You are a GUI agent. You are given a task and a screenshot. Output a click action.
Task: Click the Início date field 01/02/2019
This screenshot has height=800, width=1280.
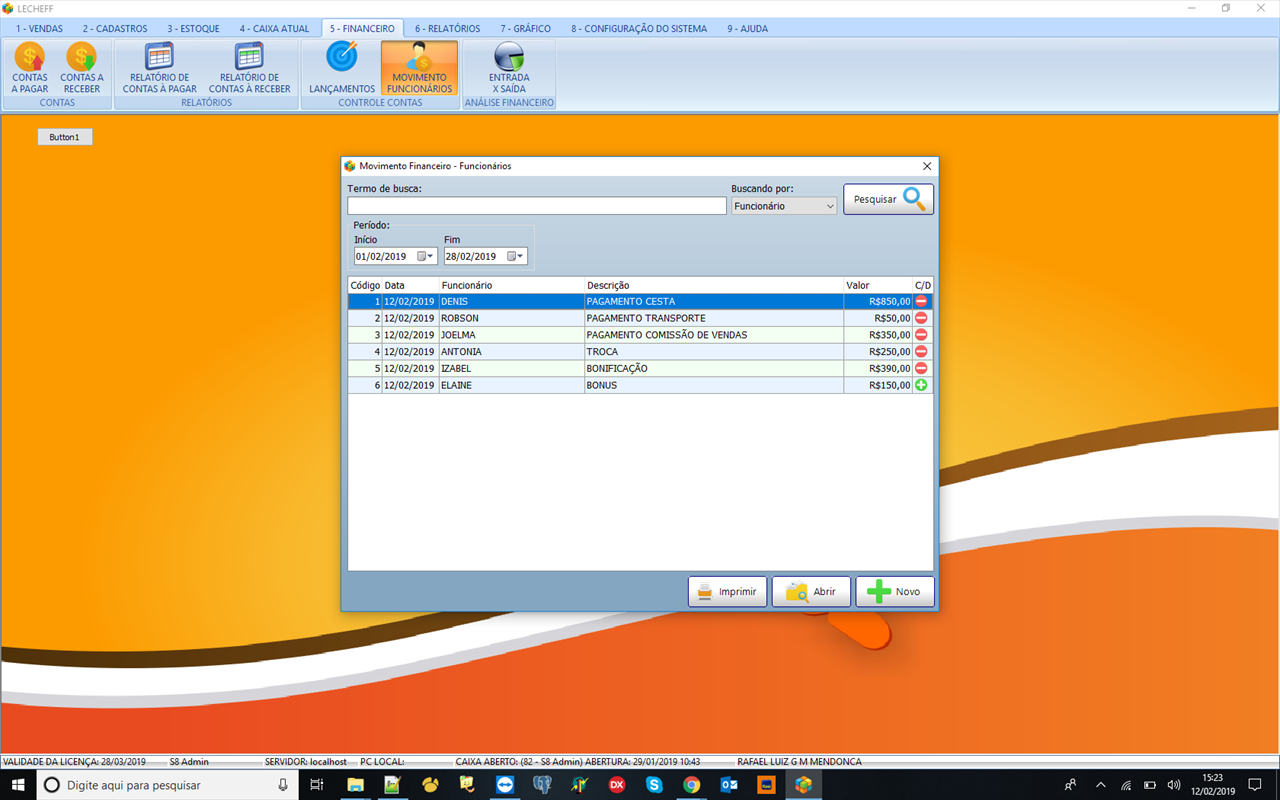[x=396, y=256]
